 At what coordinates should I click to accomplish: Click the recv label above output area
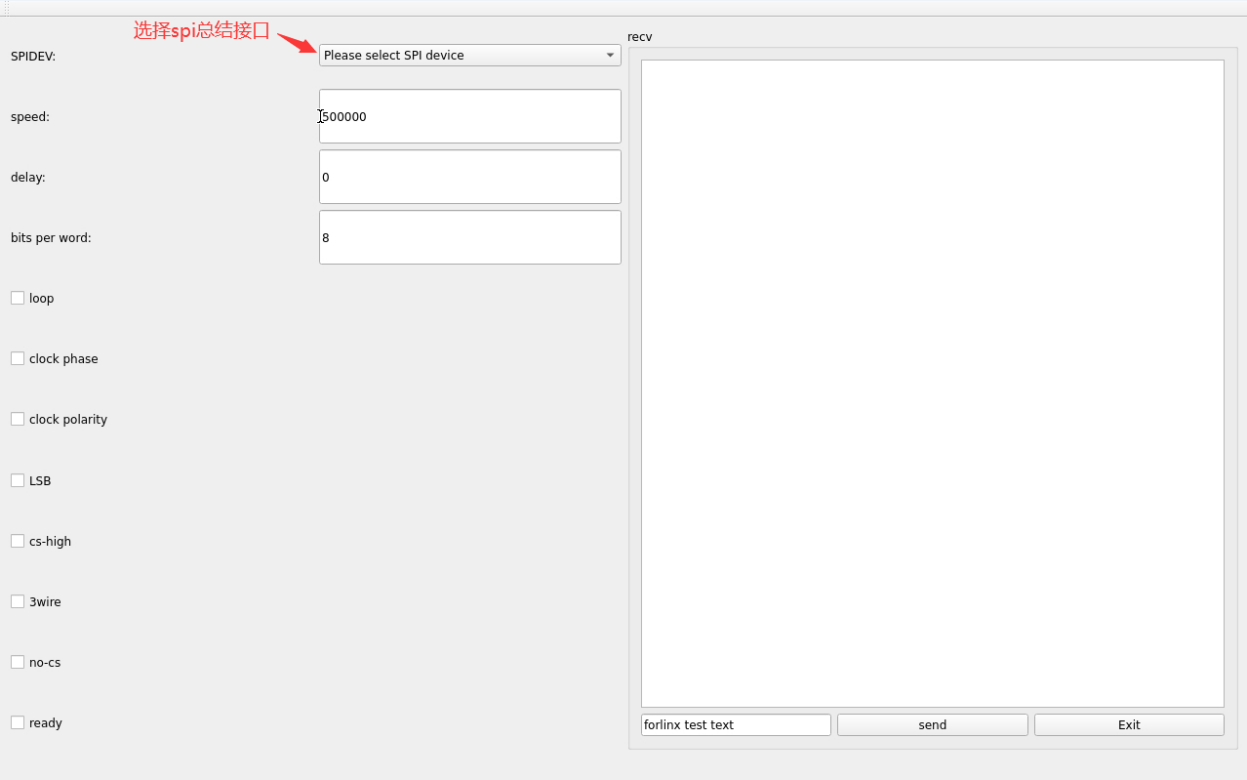pos(640,37)
